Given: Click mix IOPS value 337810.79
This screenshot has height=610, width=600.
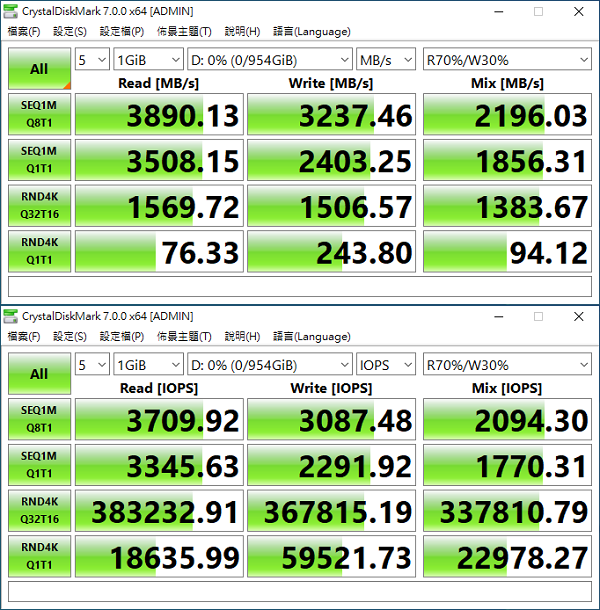Looking at the screenshot, I should 507,510.
